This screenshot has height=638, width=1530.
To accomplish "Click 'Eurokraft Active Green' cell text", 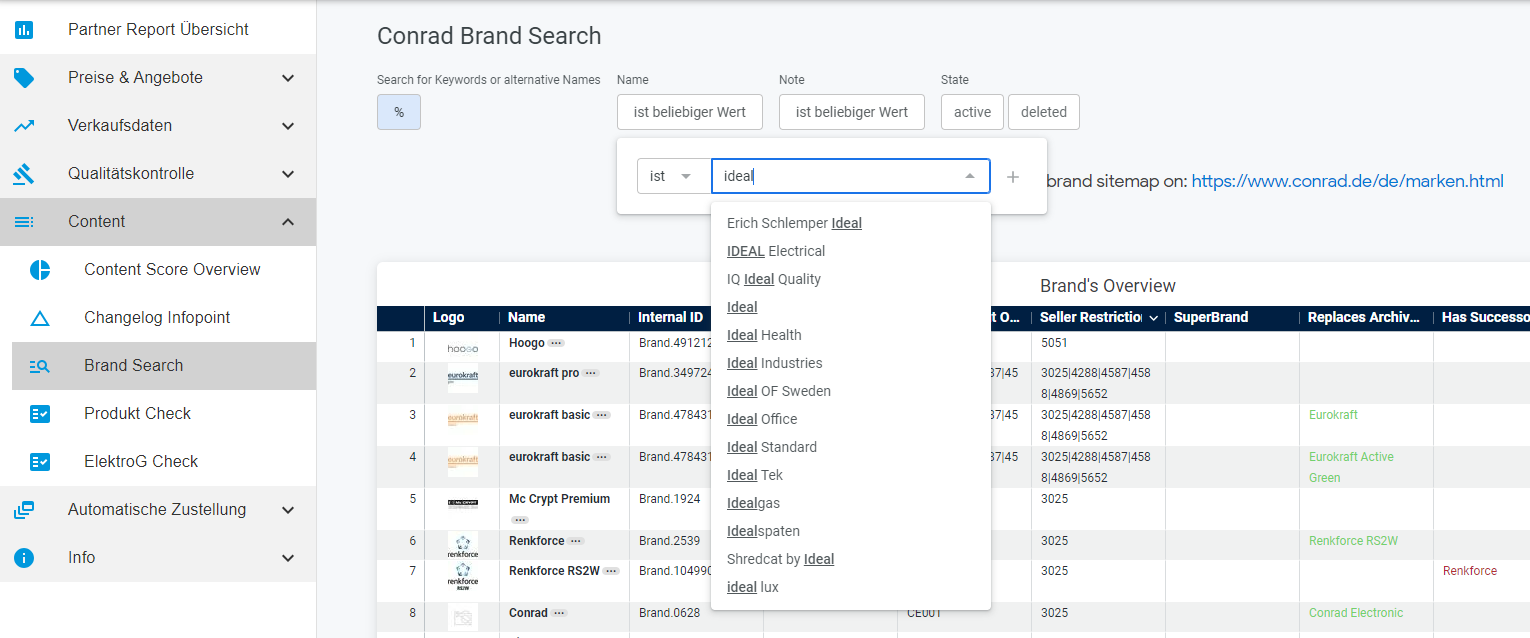I will 1351,467.
